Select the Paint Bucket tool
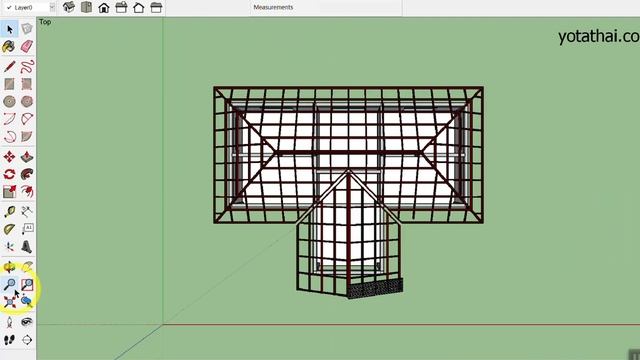Screen dimensions: 640x360 pyautogui.click(x=9, y=47)
